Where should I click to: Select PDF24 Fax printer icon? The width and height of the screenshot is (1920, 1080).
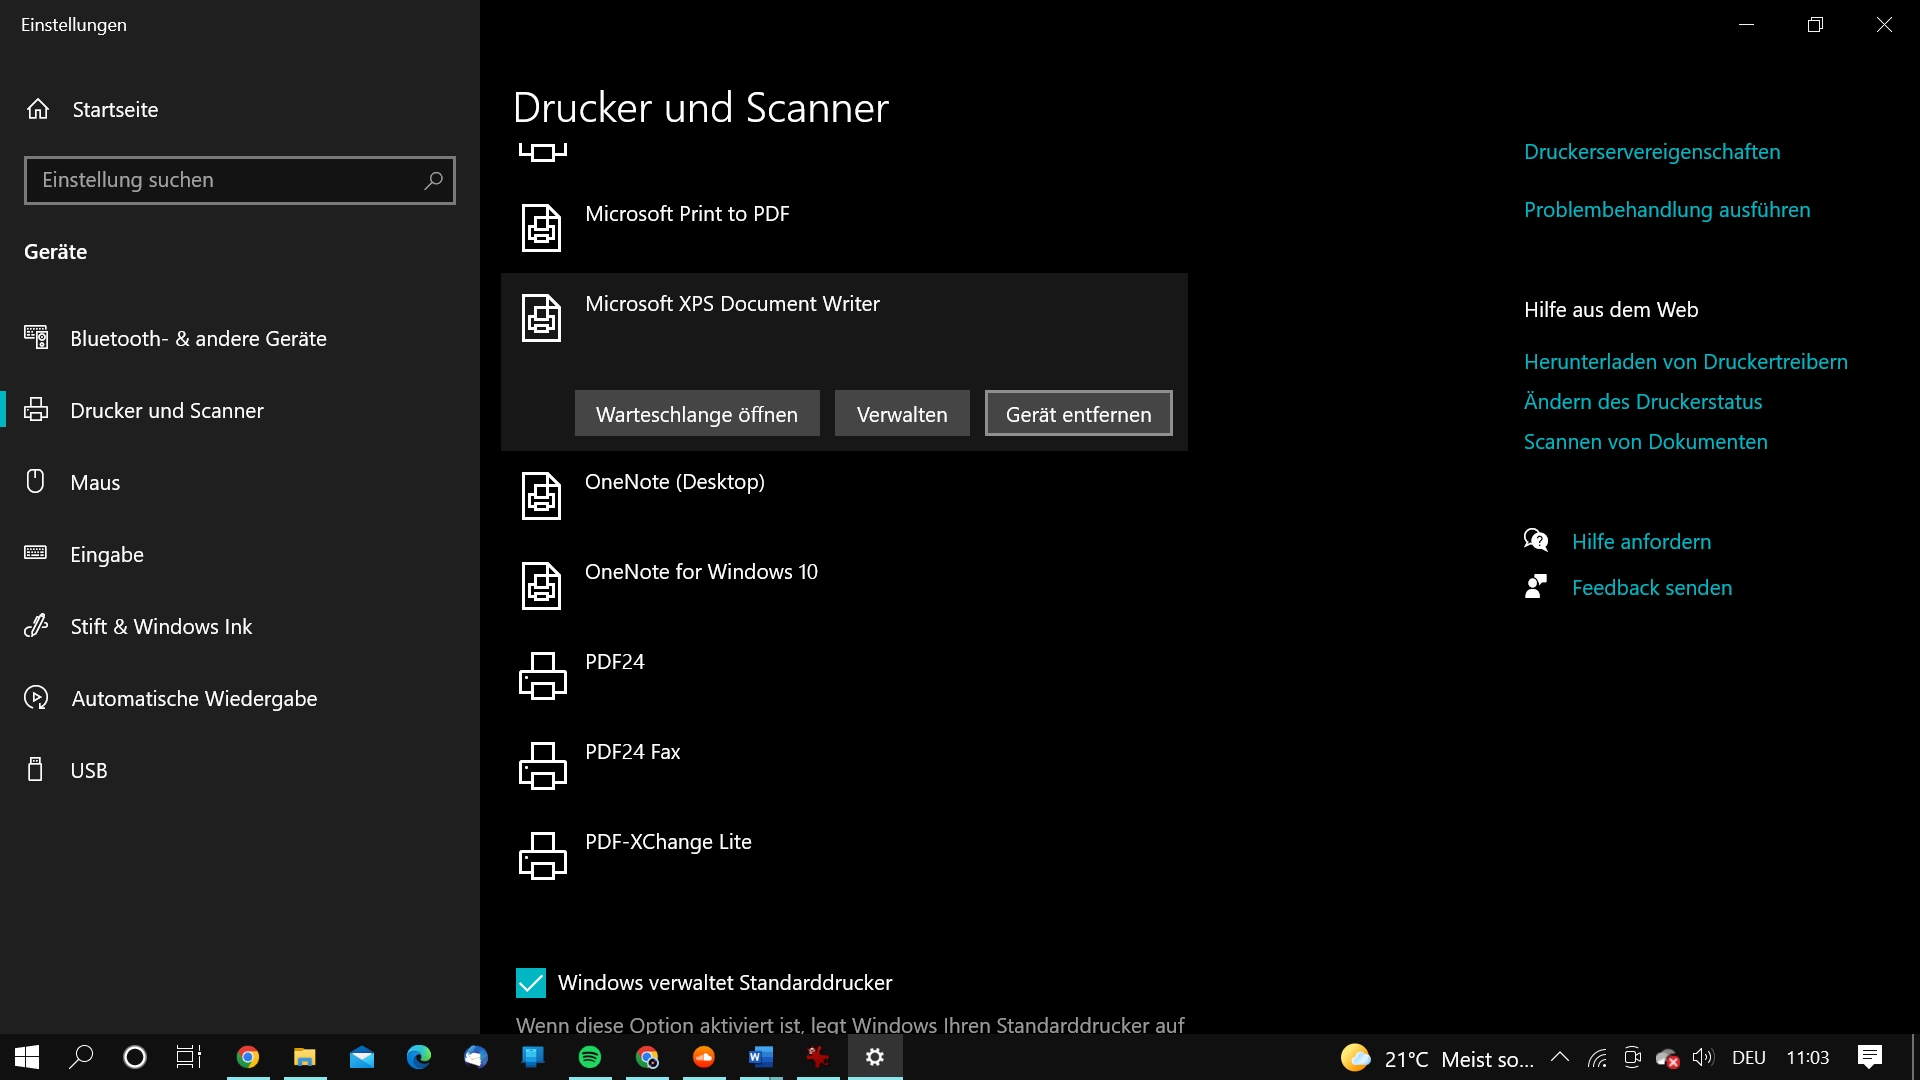(x=543, y=766)
